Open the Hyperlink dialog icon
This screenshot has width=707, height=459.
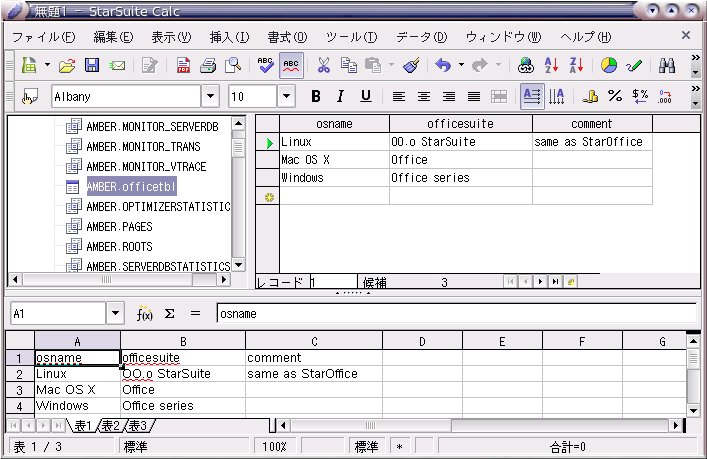pos(526,66)
